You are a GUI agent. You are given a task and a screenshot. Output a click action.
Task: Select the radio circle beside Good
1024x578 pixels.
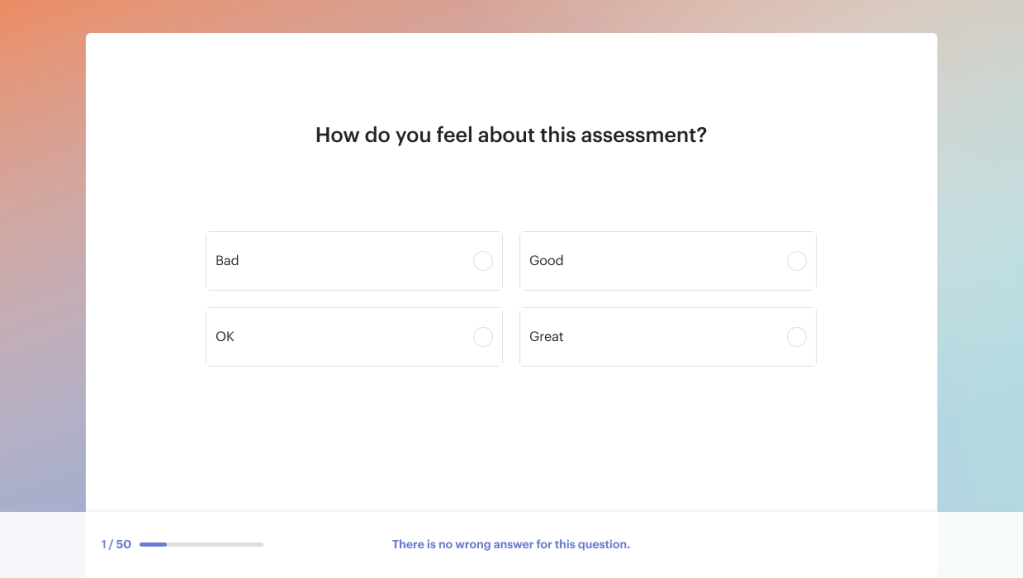797,261
